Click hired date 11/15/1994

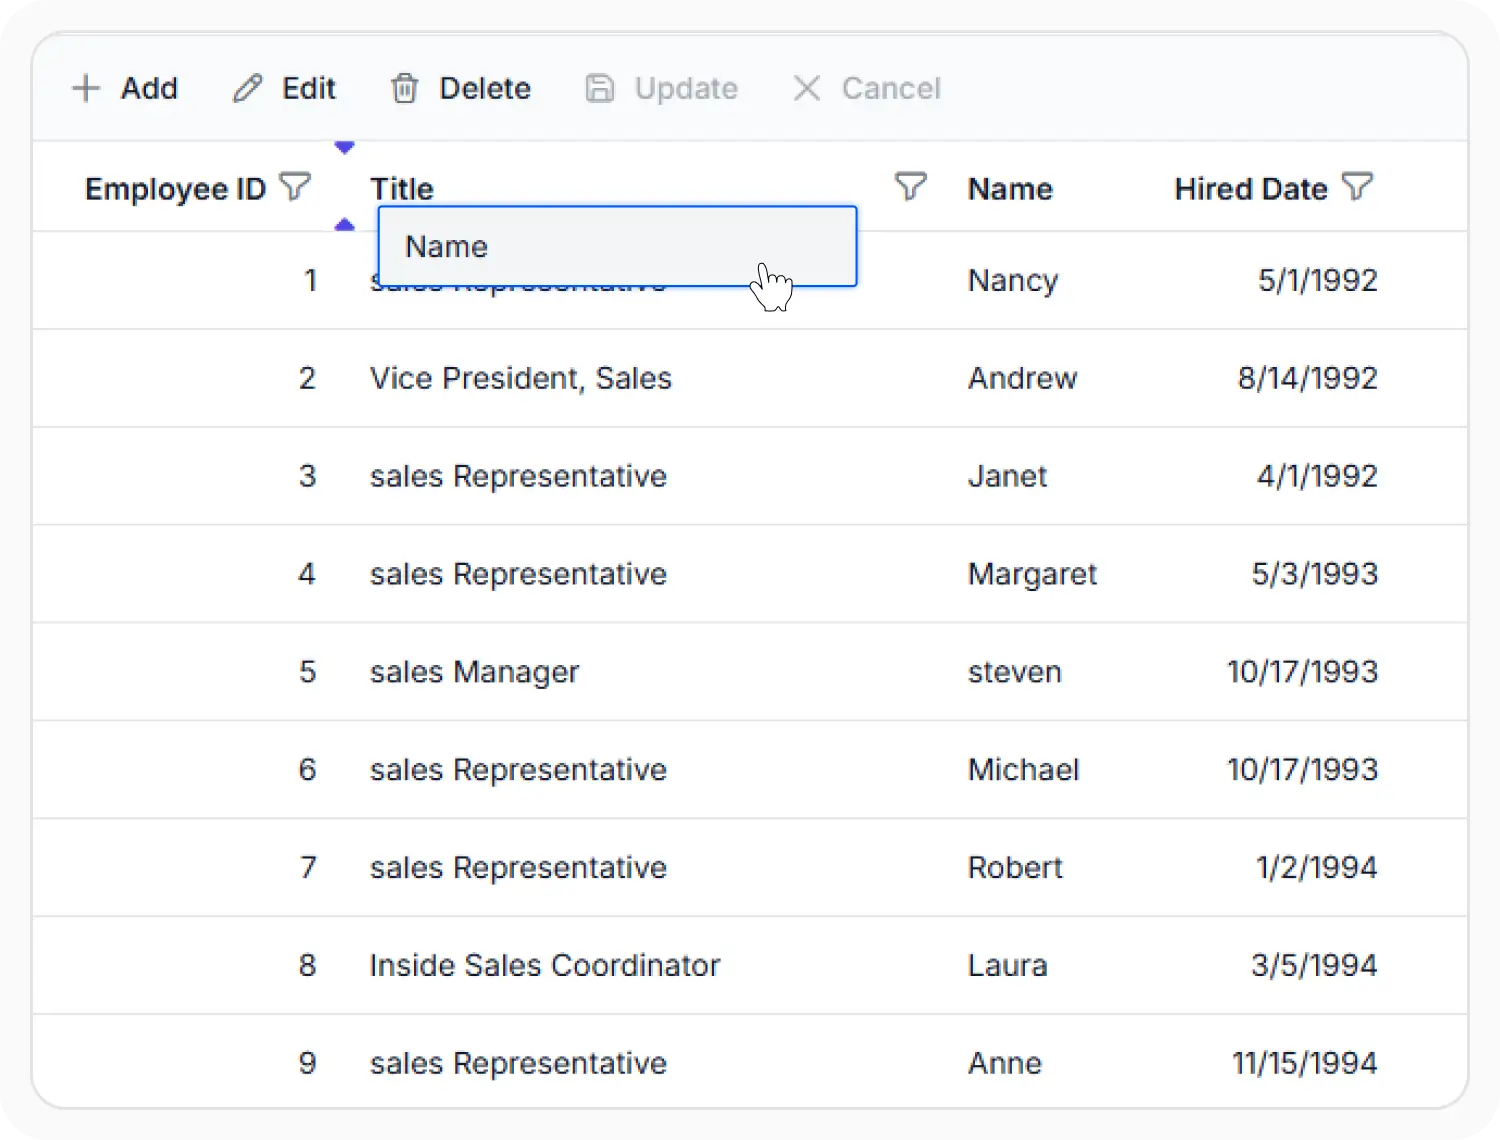point(1304,1063)
